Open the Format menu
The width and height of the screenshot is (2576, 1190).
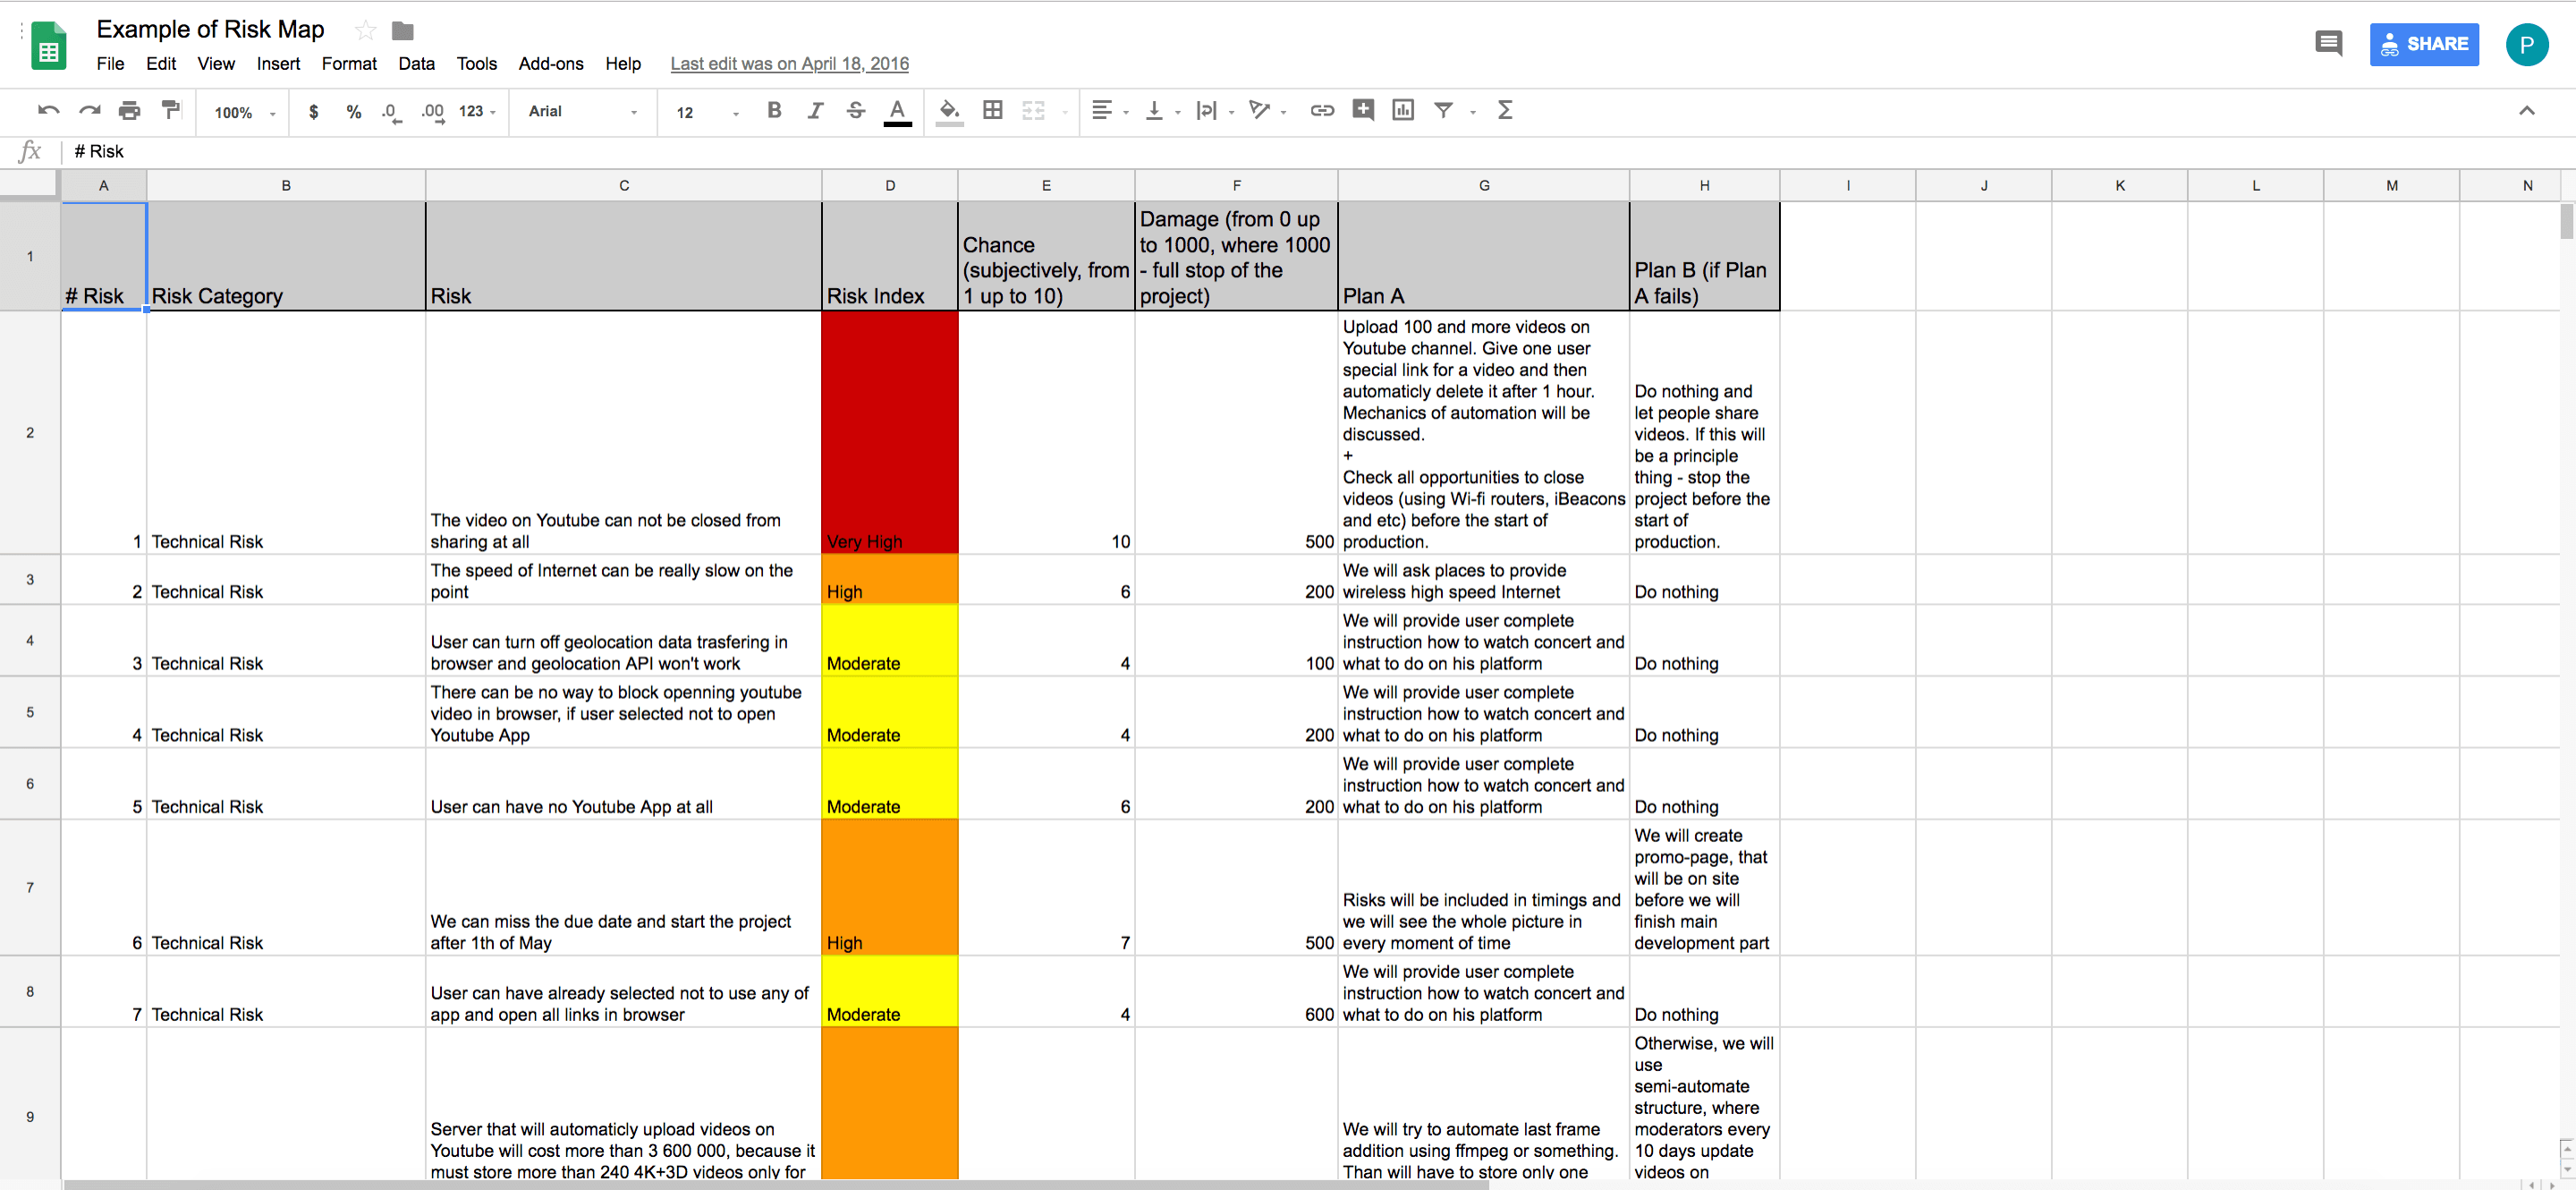point(349,64)
